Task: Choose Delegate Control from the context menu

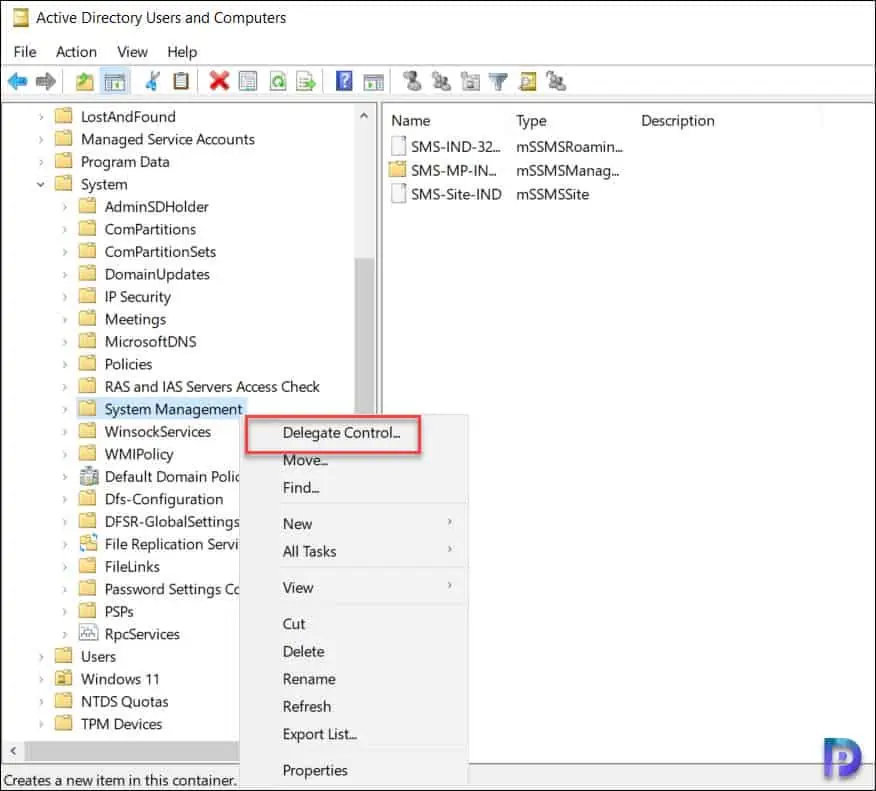Action: [341, 433]
